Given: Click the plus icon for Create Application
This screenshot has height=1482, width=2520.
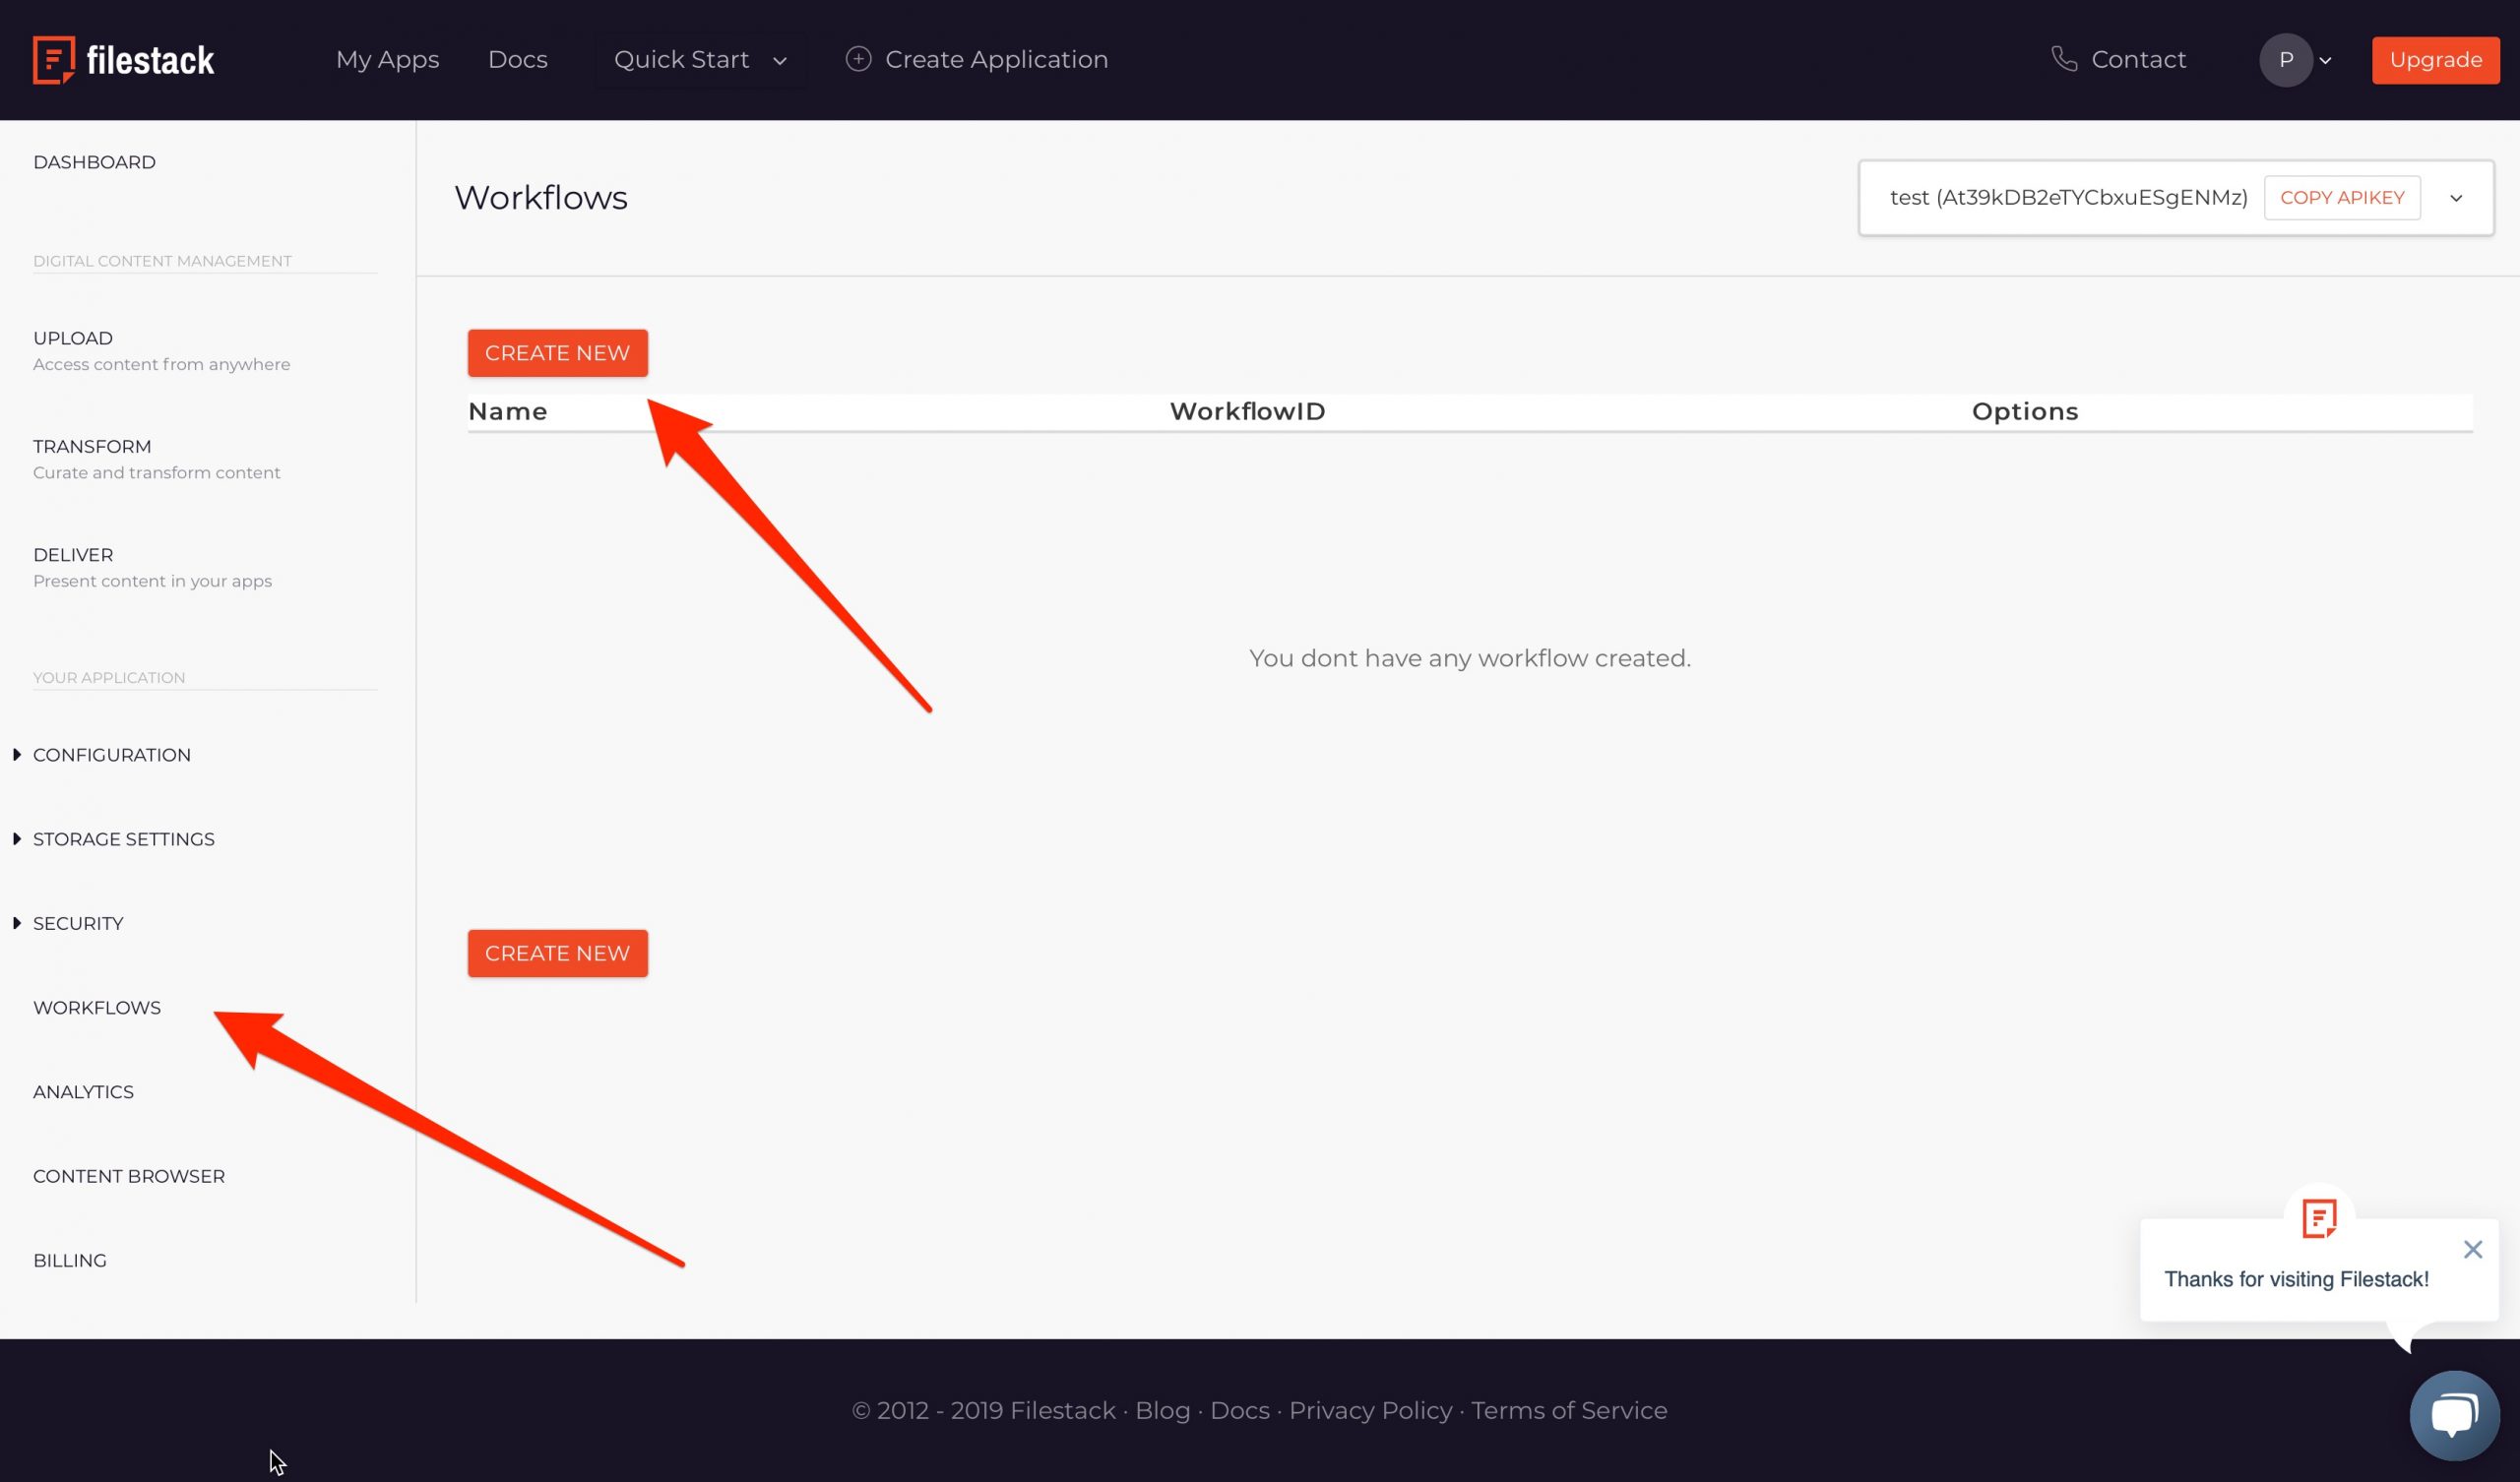Looking at the screenshot, I should (x=858, y=59).
